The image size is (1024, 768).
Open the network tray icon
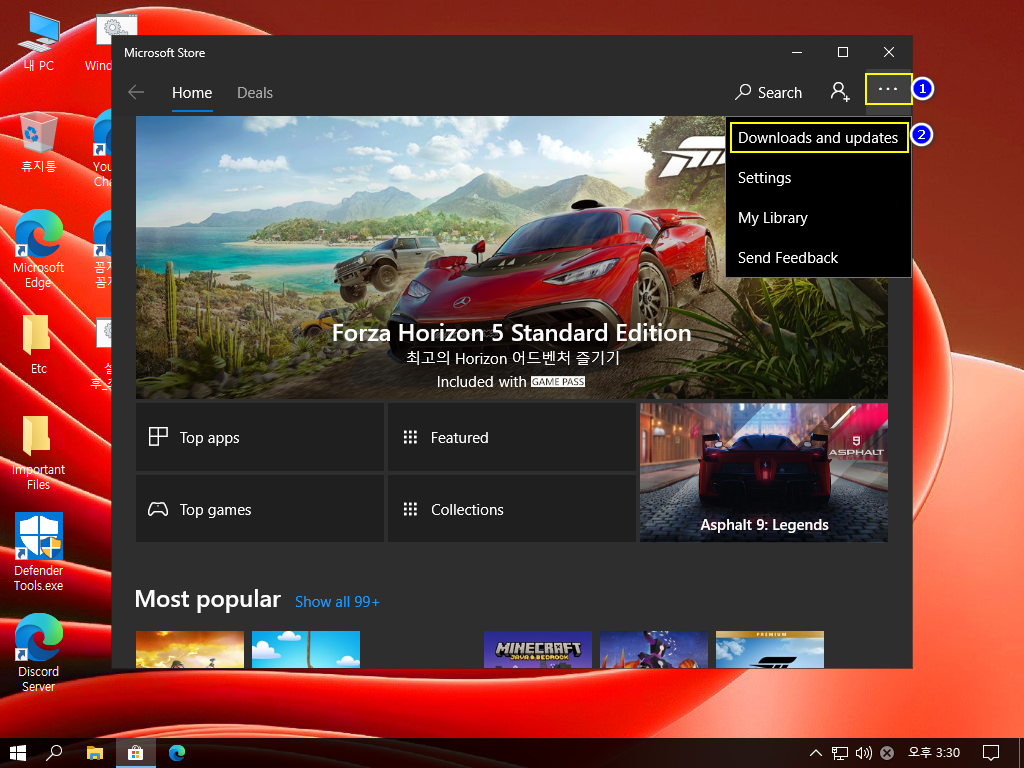tap(839, 753)
